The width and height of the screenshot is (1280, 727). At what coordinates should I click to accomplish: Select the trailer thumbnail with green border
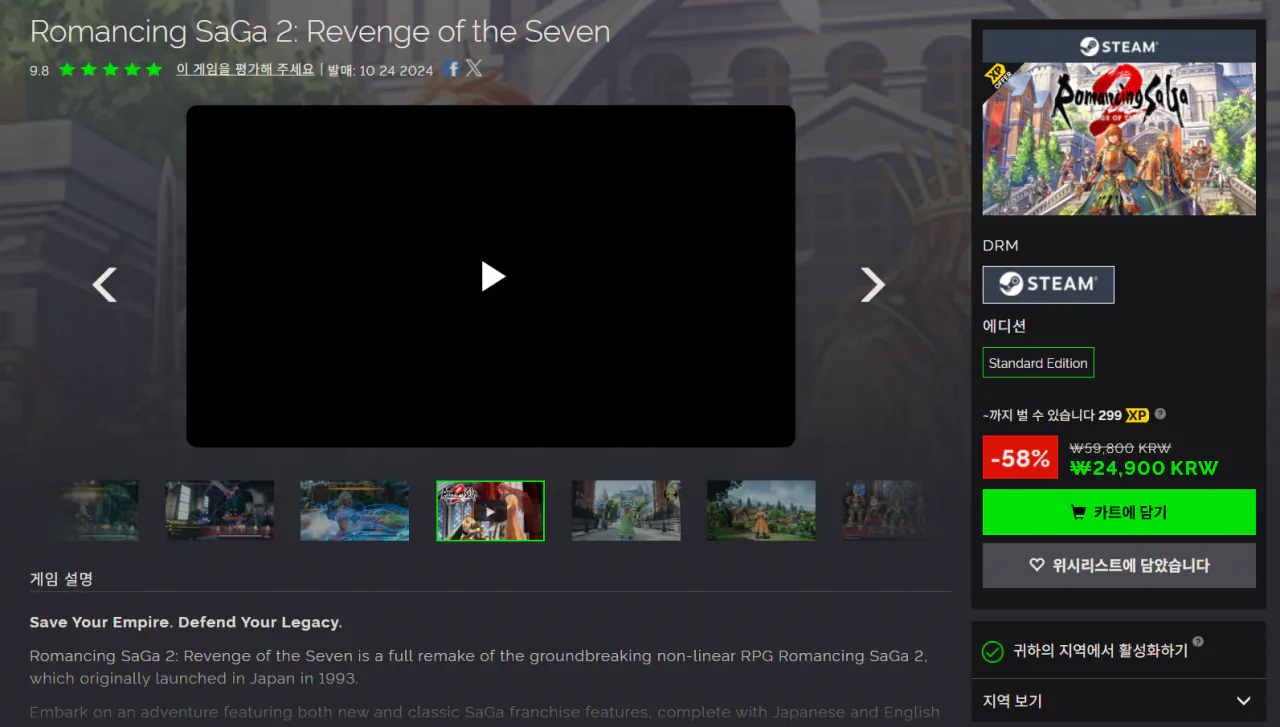490,511
